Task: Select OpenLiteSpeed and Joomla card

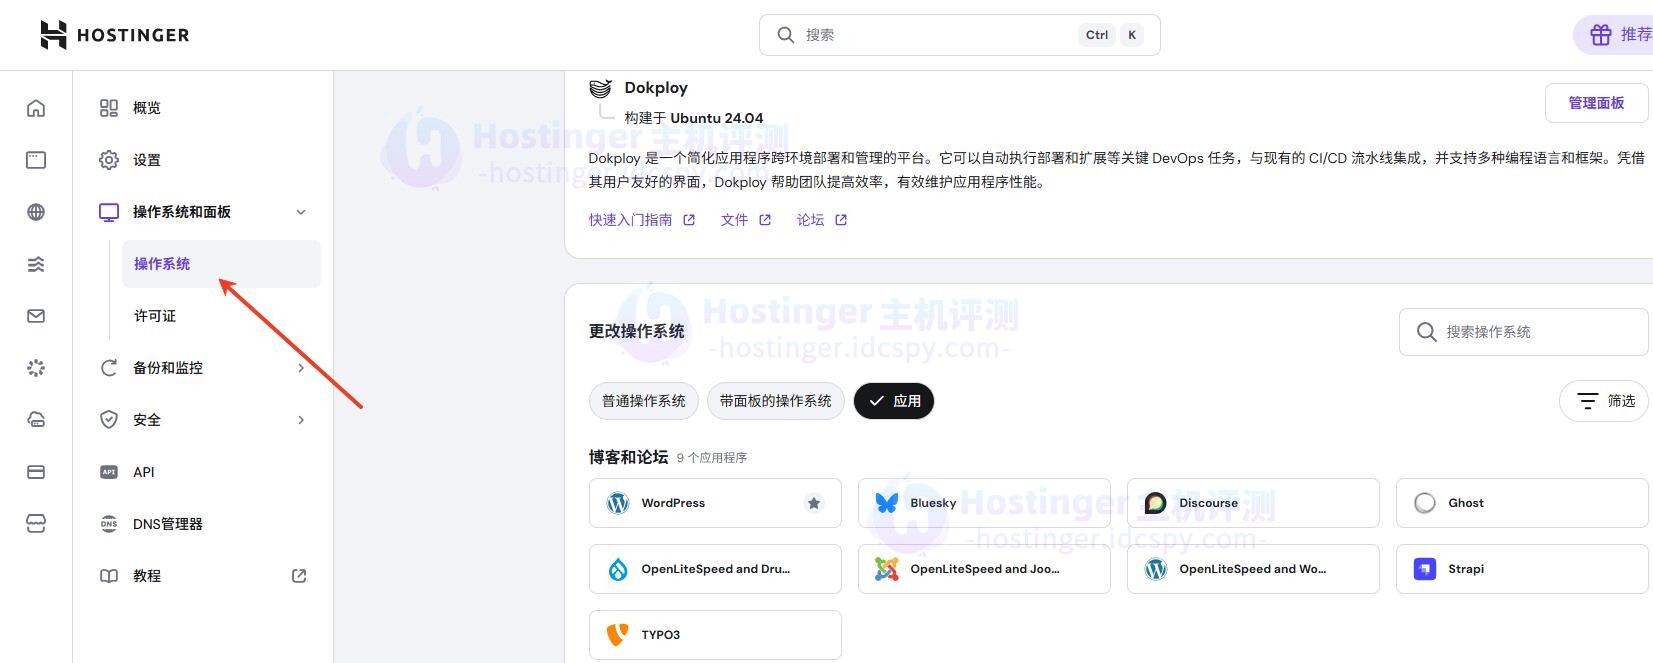Action: coord(984,569)
